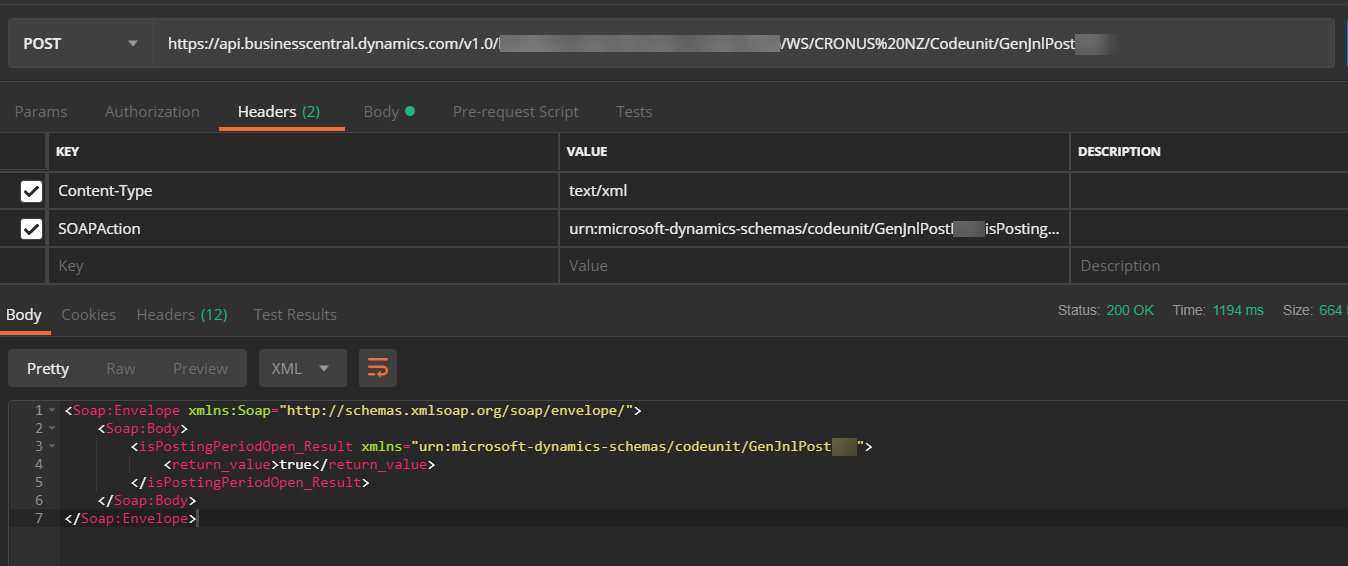
Task: Switch response view to Preview
Action: (x=200, y=369)
